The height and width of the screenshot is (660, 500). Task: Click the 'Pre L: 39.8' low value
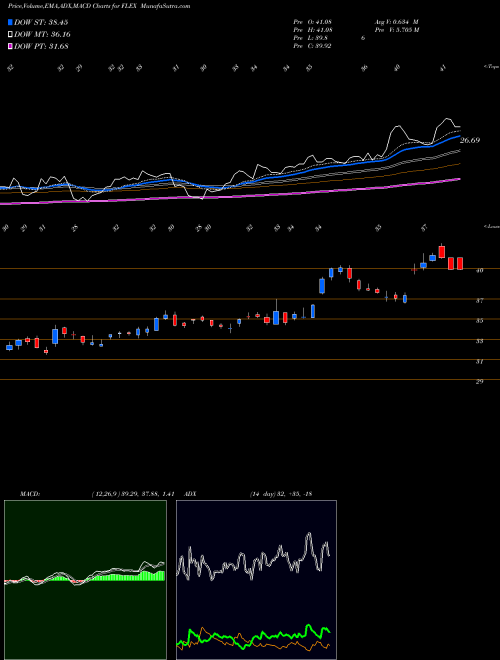tap(311, 38)
